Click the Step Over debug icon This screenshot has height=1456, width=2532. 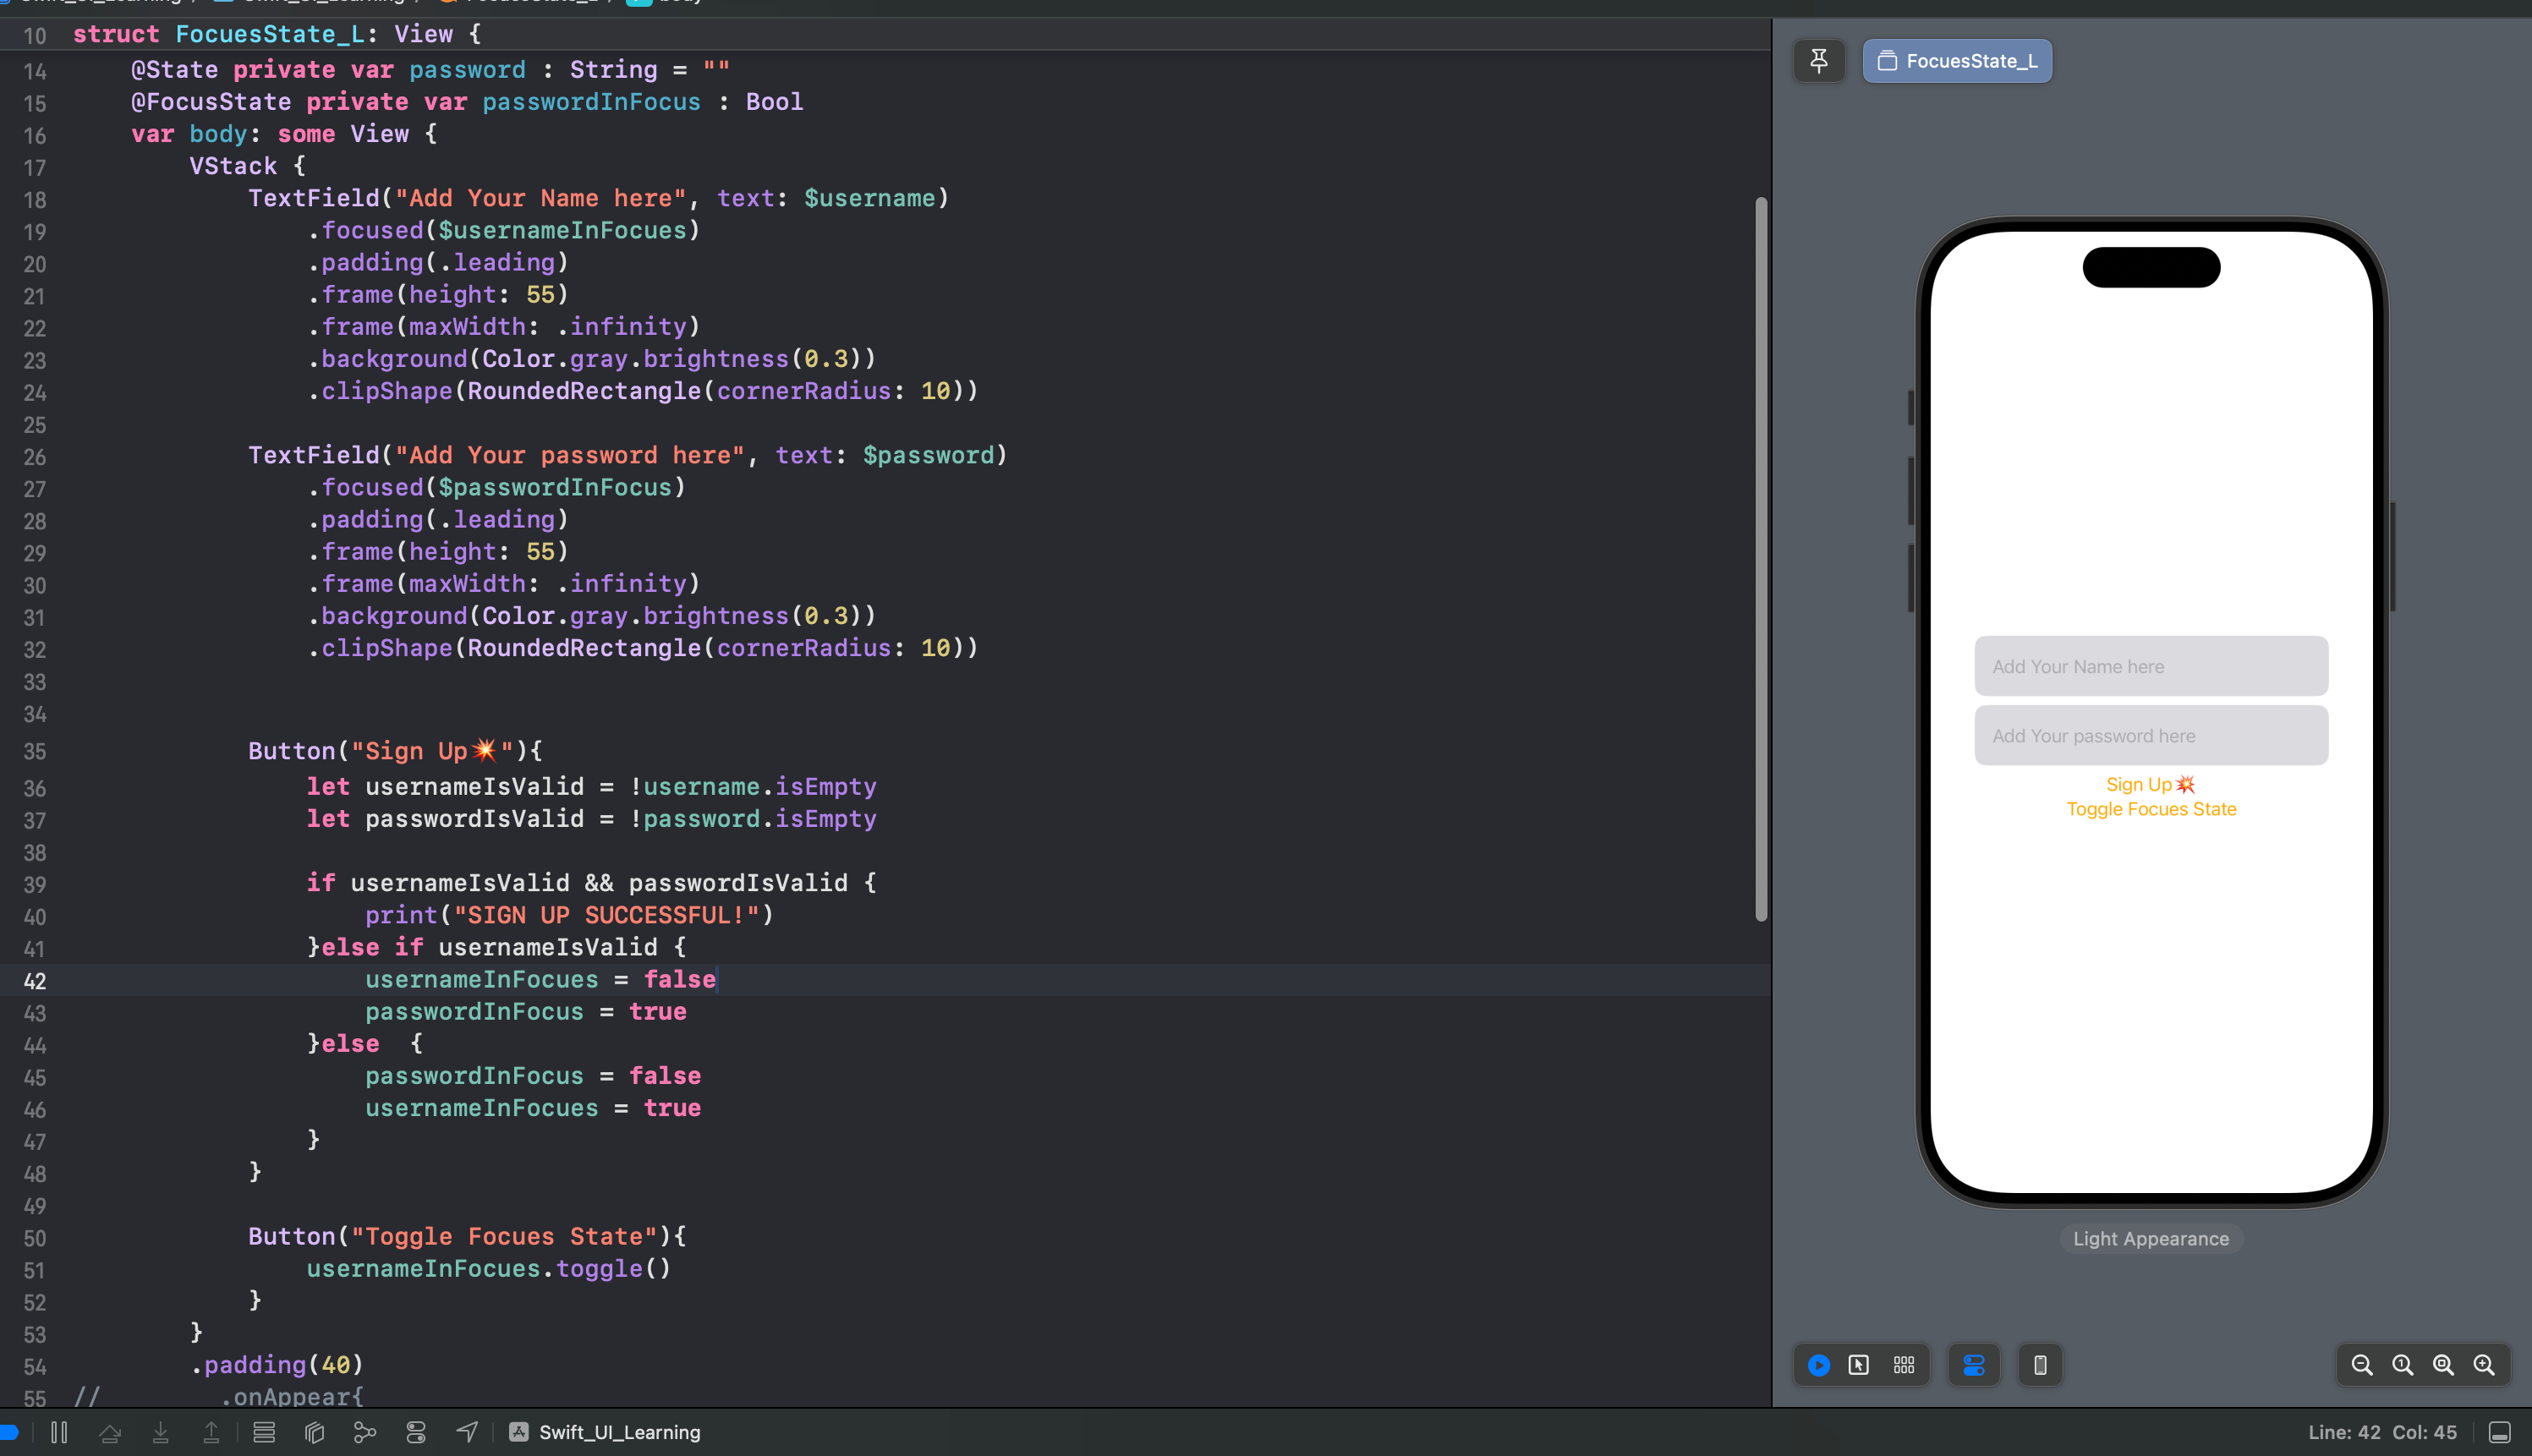tap(110, 1432)
